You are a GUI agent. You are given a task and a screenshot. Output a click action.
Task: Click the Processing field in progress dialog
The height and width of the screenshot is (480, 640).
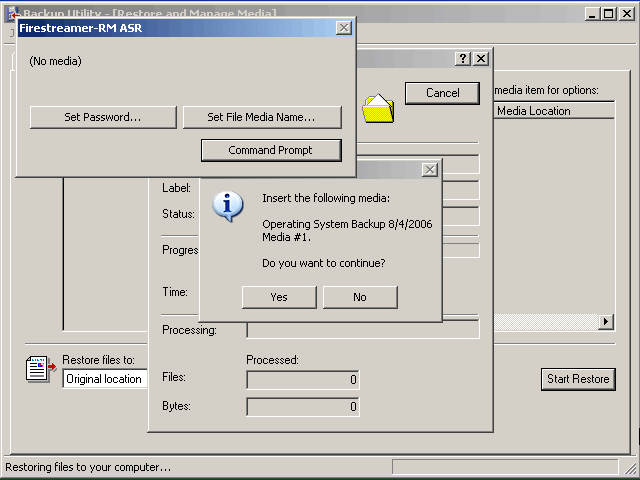[363, 329]
